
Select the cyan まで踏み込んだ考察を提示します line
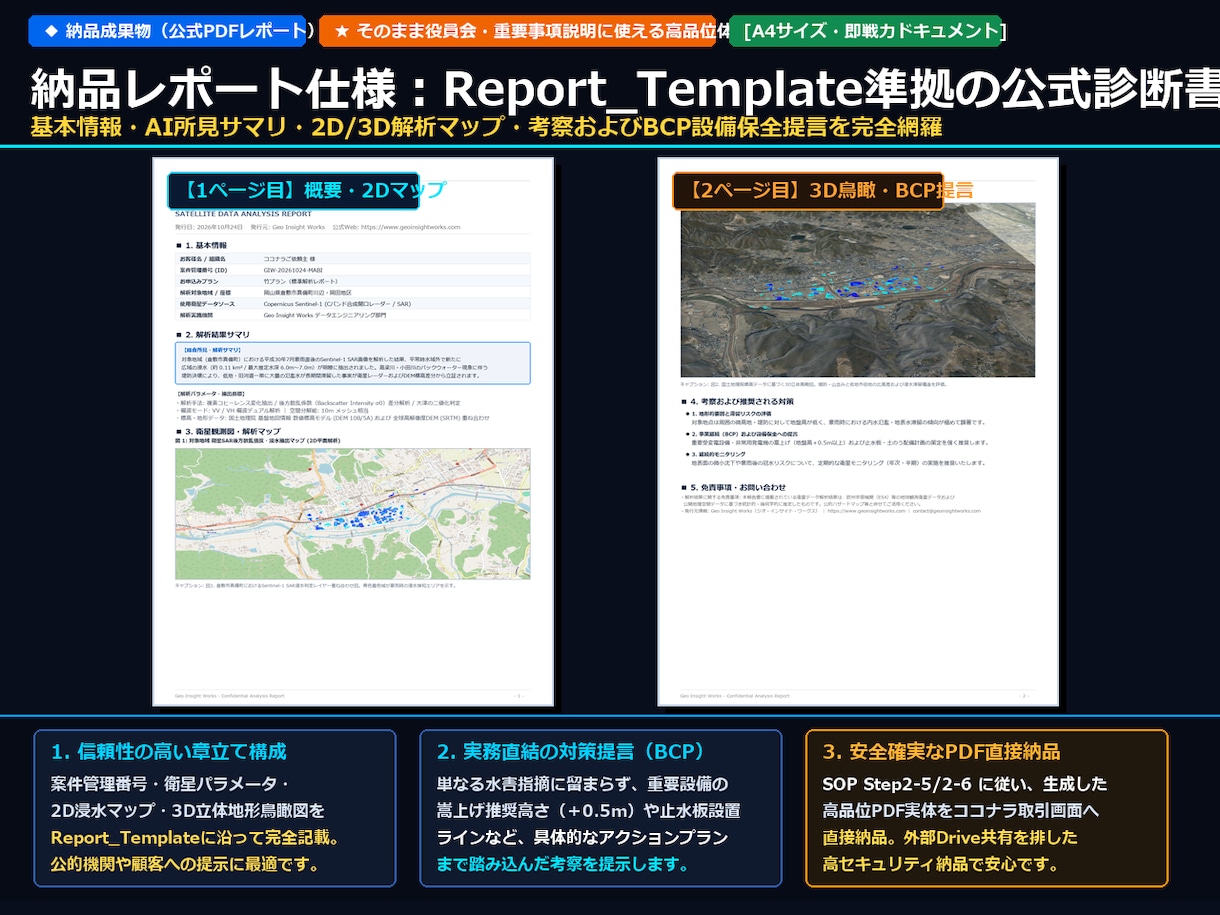click(563, 864)
